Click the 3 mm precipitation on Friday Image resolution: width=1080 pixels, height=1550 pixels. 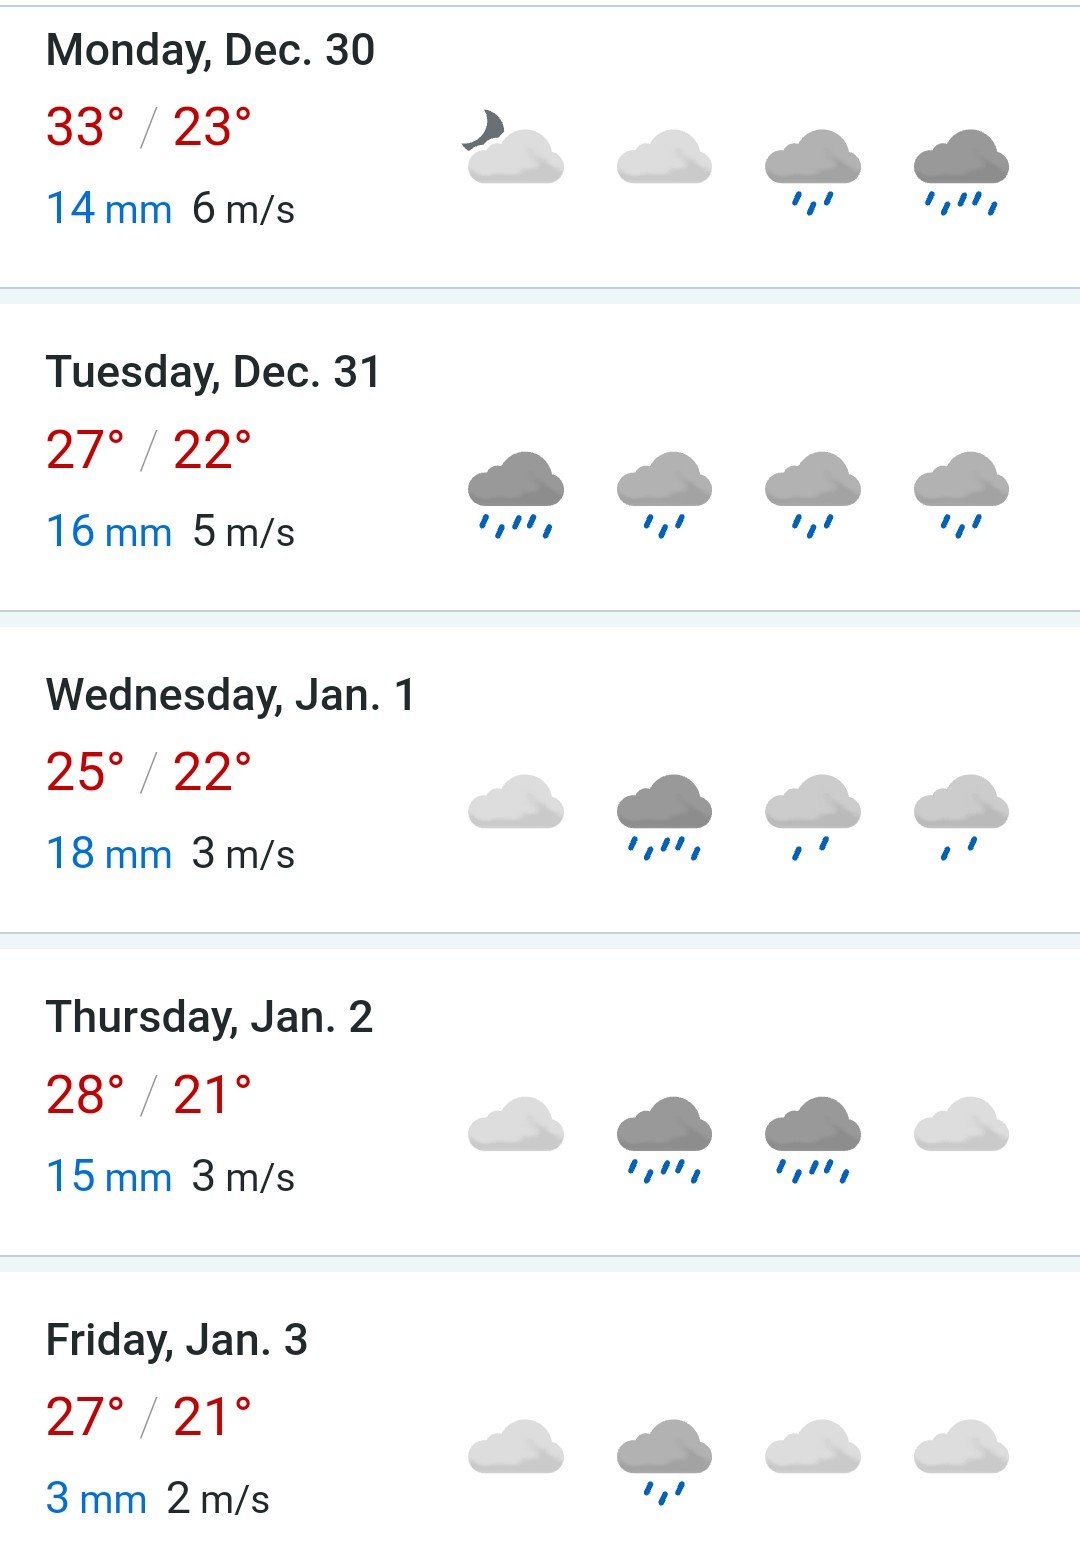[x=96, y=1499]
